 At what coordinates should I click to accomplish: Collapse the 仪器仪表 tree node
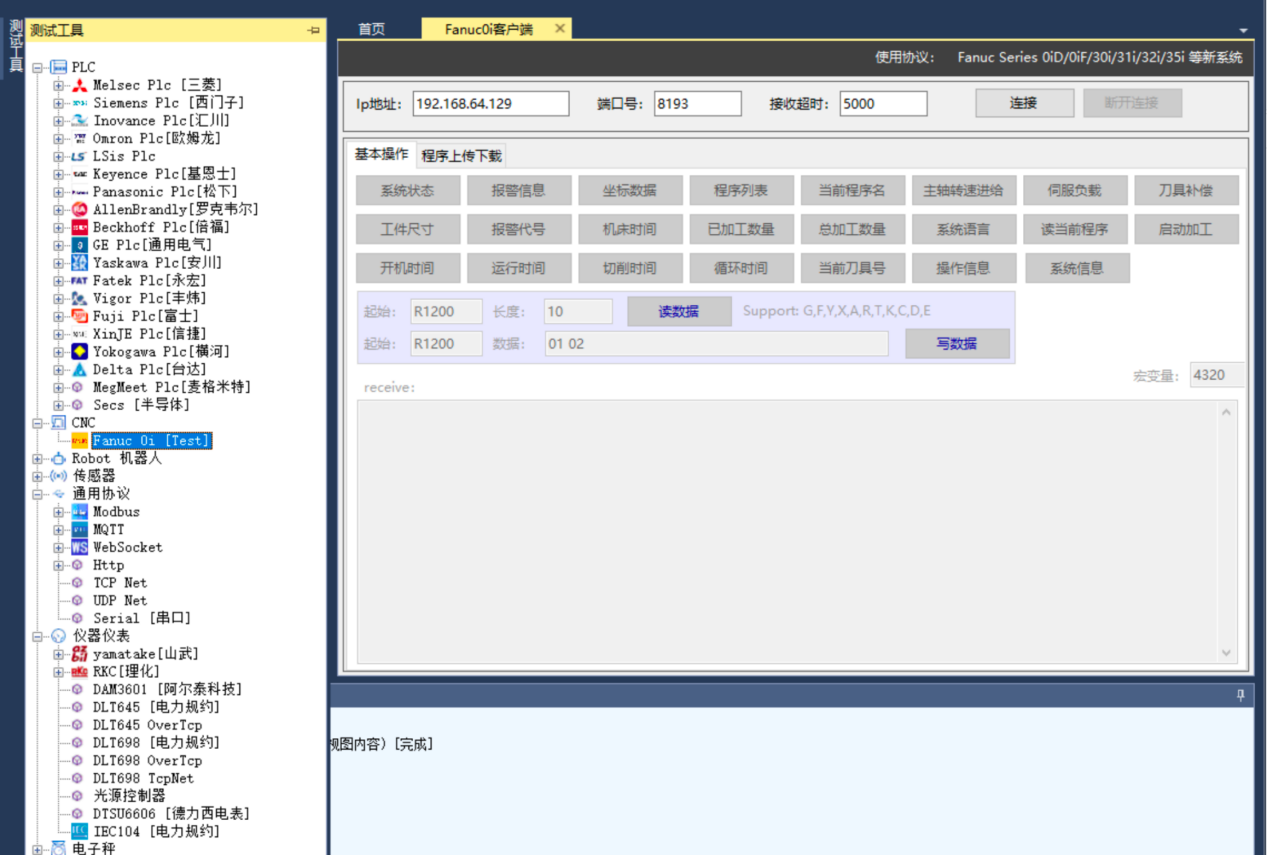click(x=38, y=636)
